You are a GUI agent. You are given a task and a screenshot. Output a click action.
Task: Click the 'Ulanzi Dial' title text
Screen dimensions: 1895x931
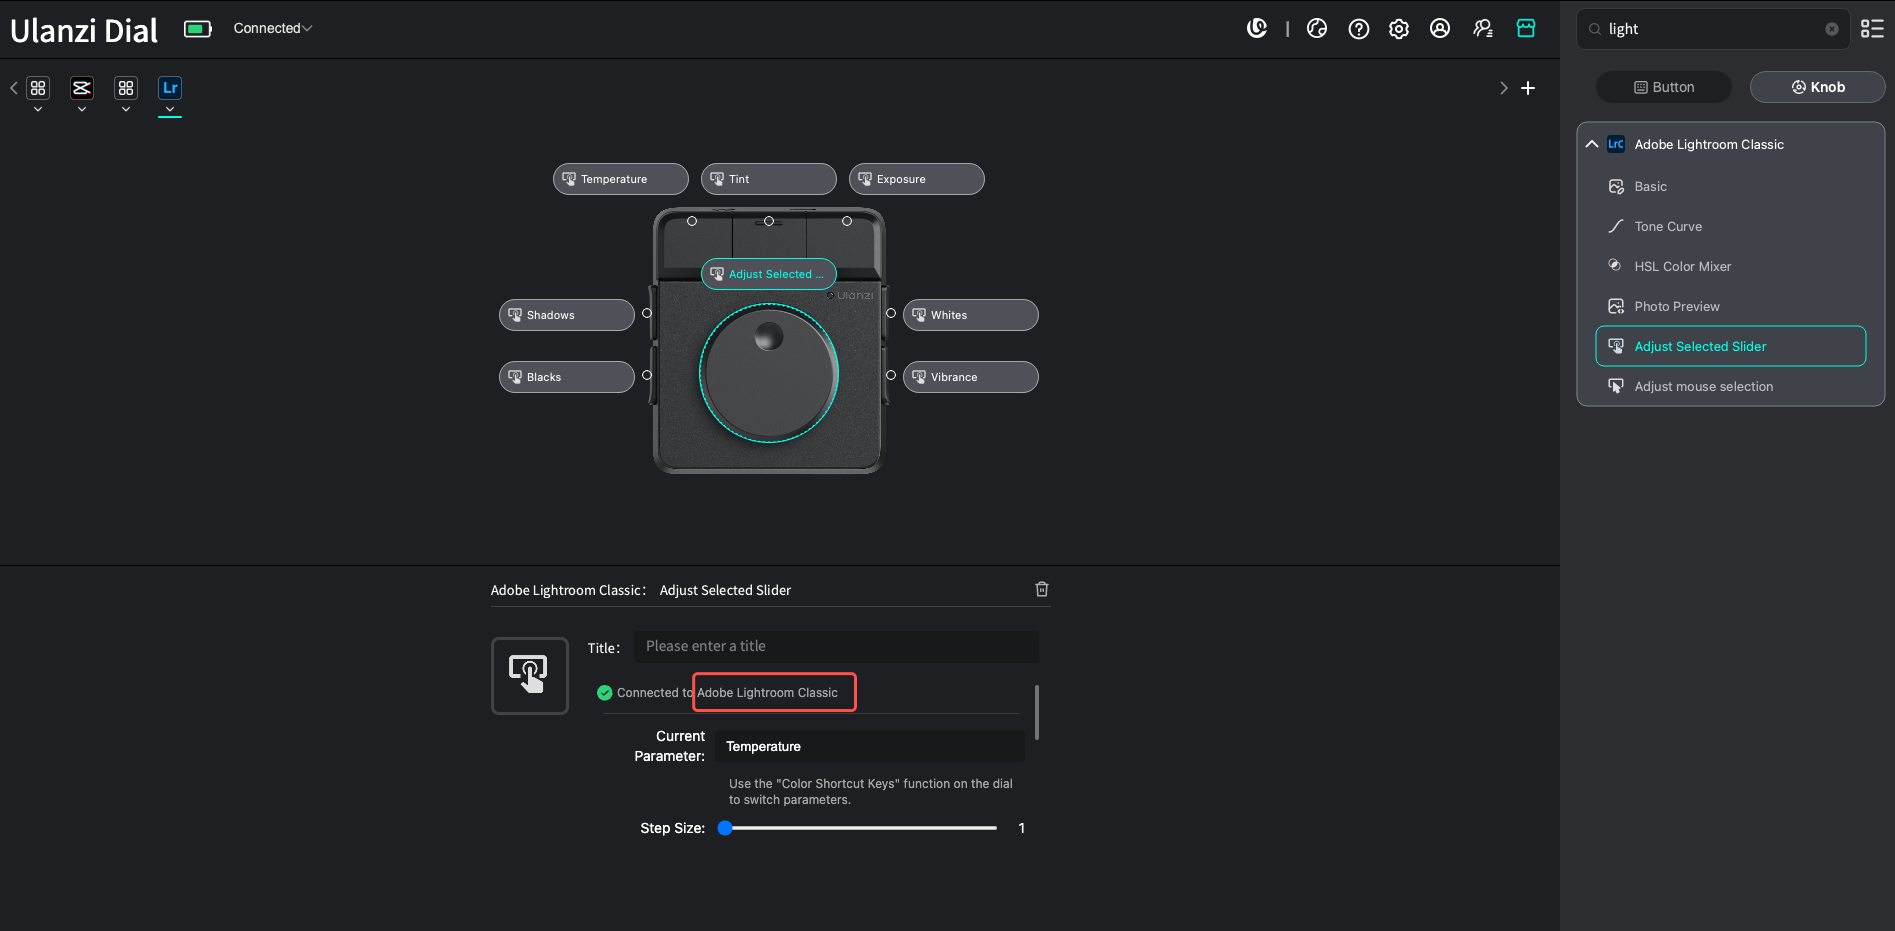84,31
